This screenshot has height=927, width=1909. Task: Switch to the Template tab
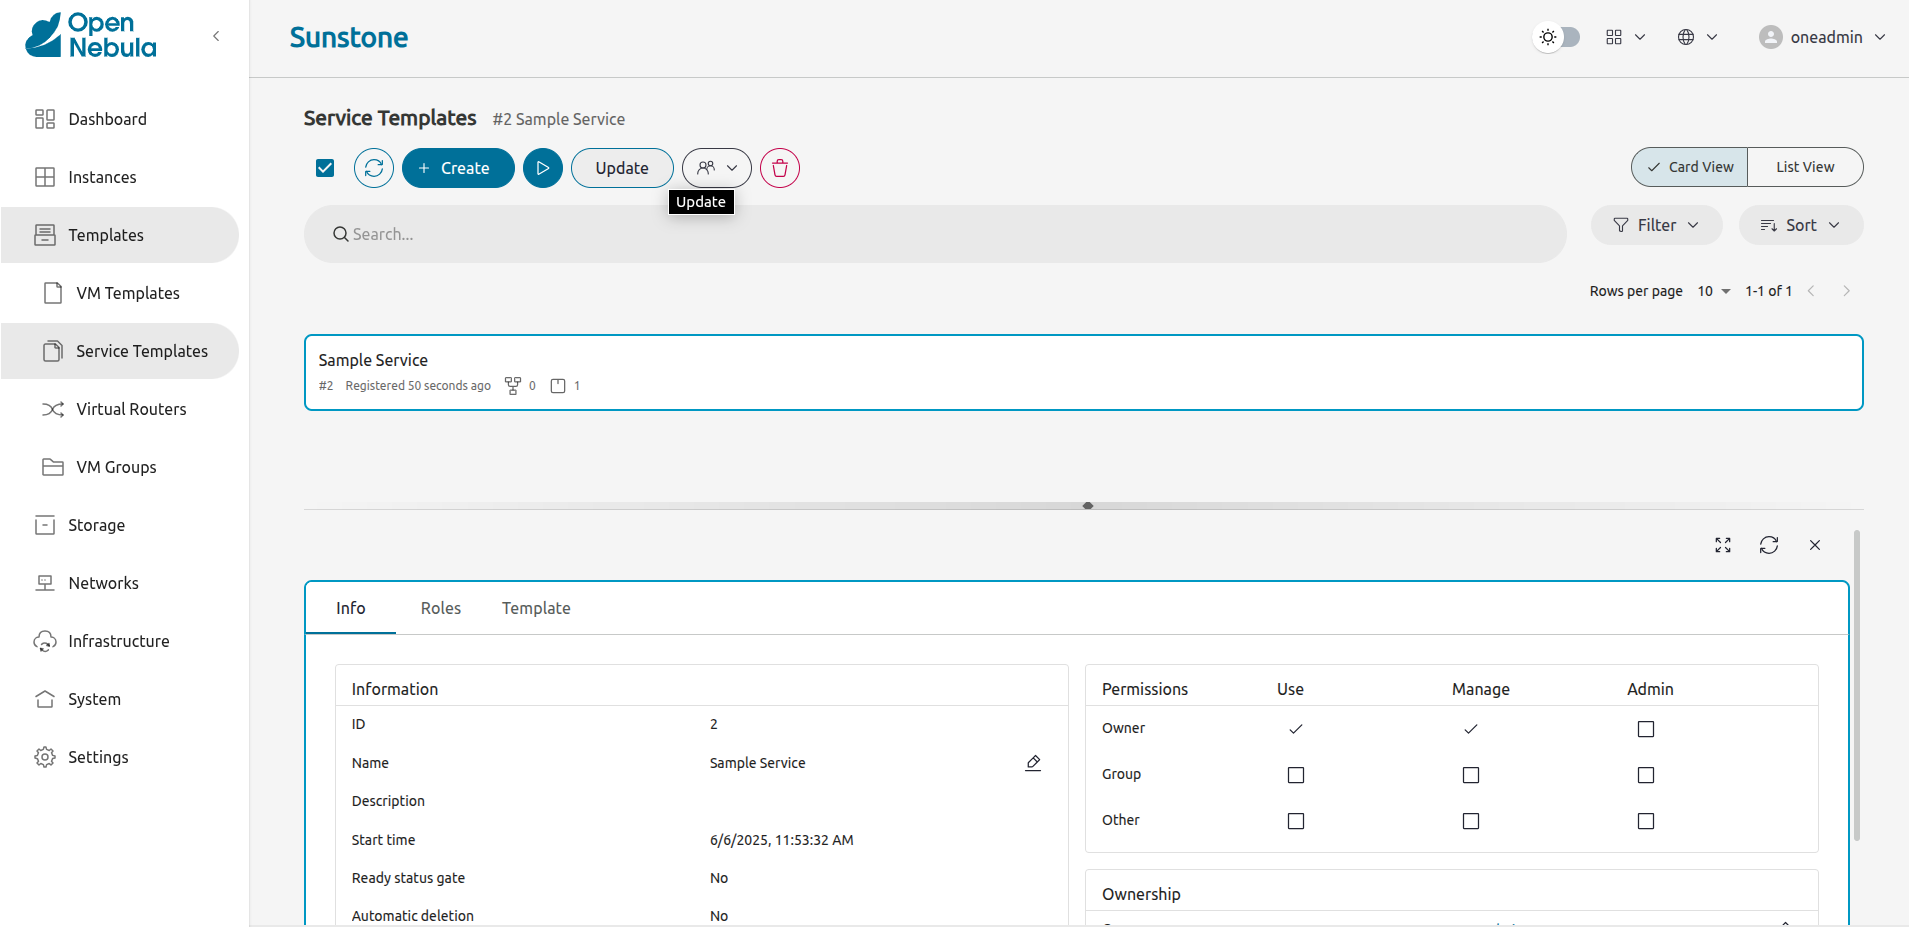[536, 608]
